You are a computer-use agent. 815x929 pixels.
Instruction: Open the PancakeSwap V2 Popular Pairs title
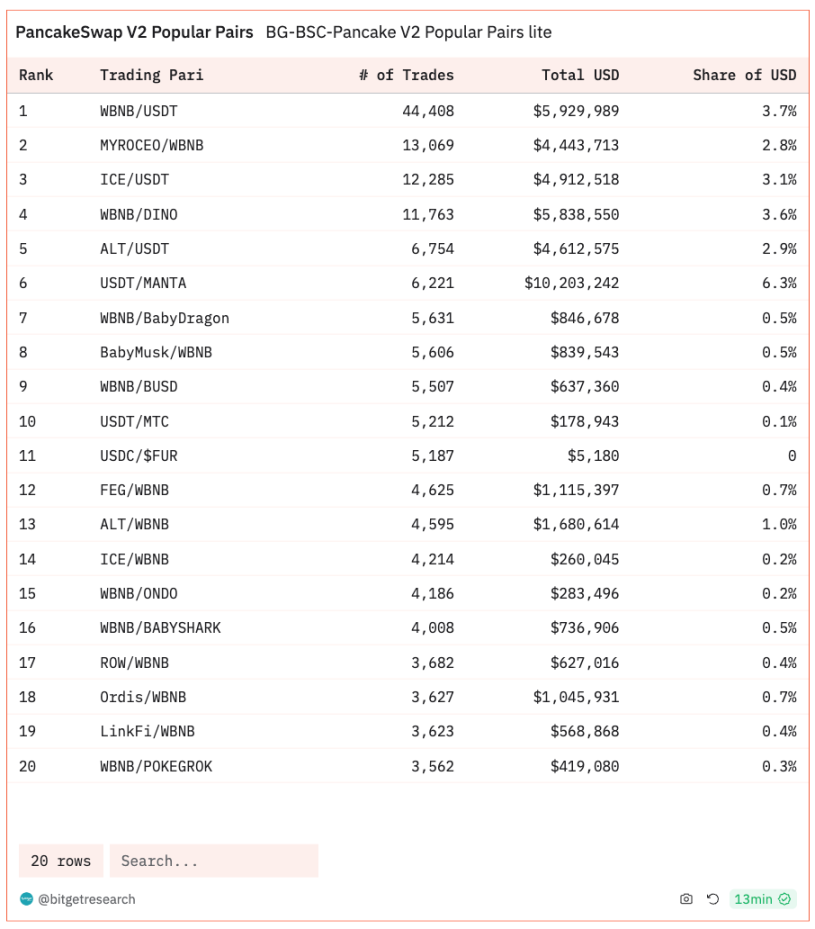(x=134, y=32)
